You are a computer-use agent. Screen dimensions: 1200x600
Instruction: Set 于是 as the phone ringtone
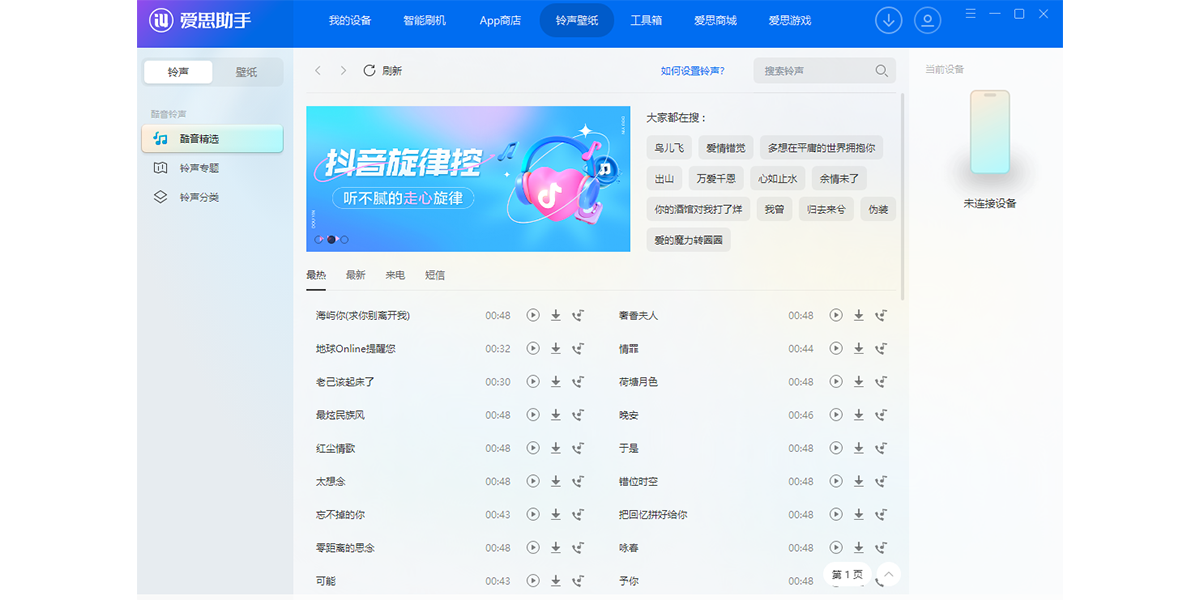881,448
